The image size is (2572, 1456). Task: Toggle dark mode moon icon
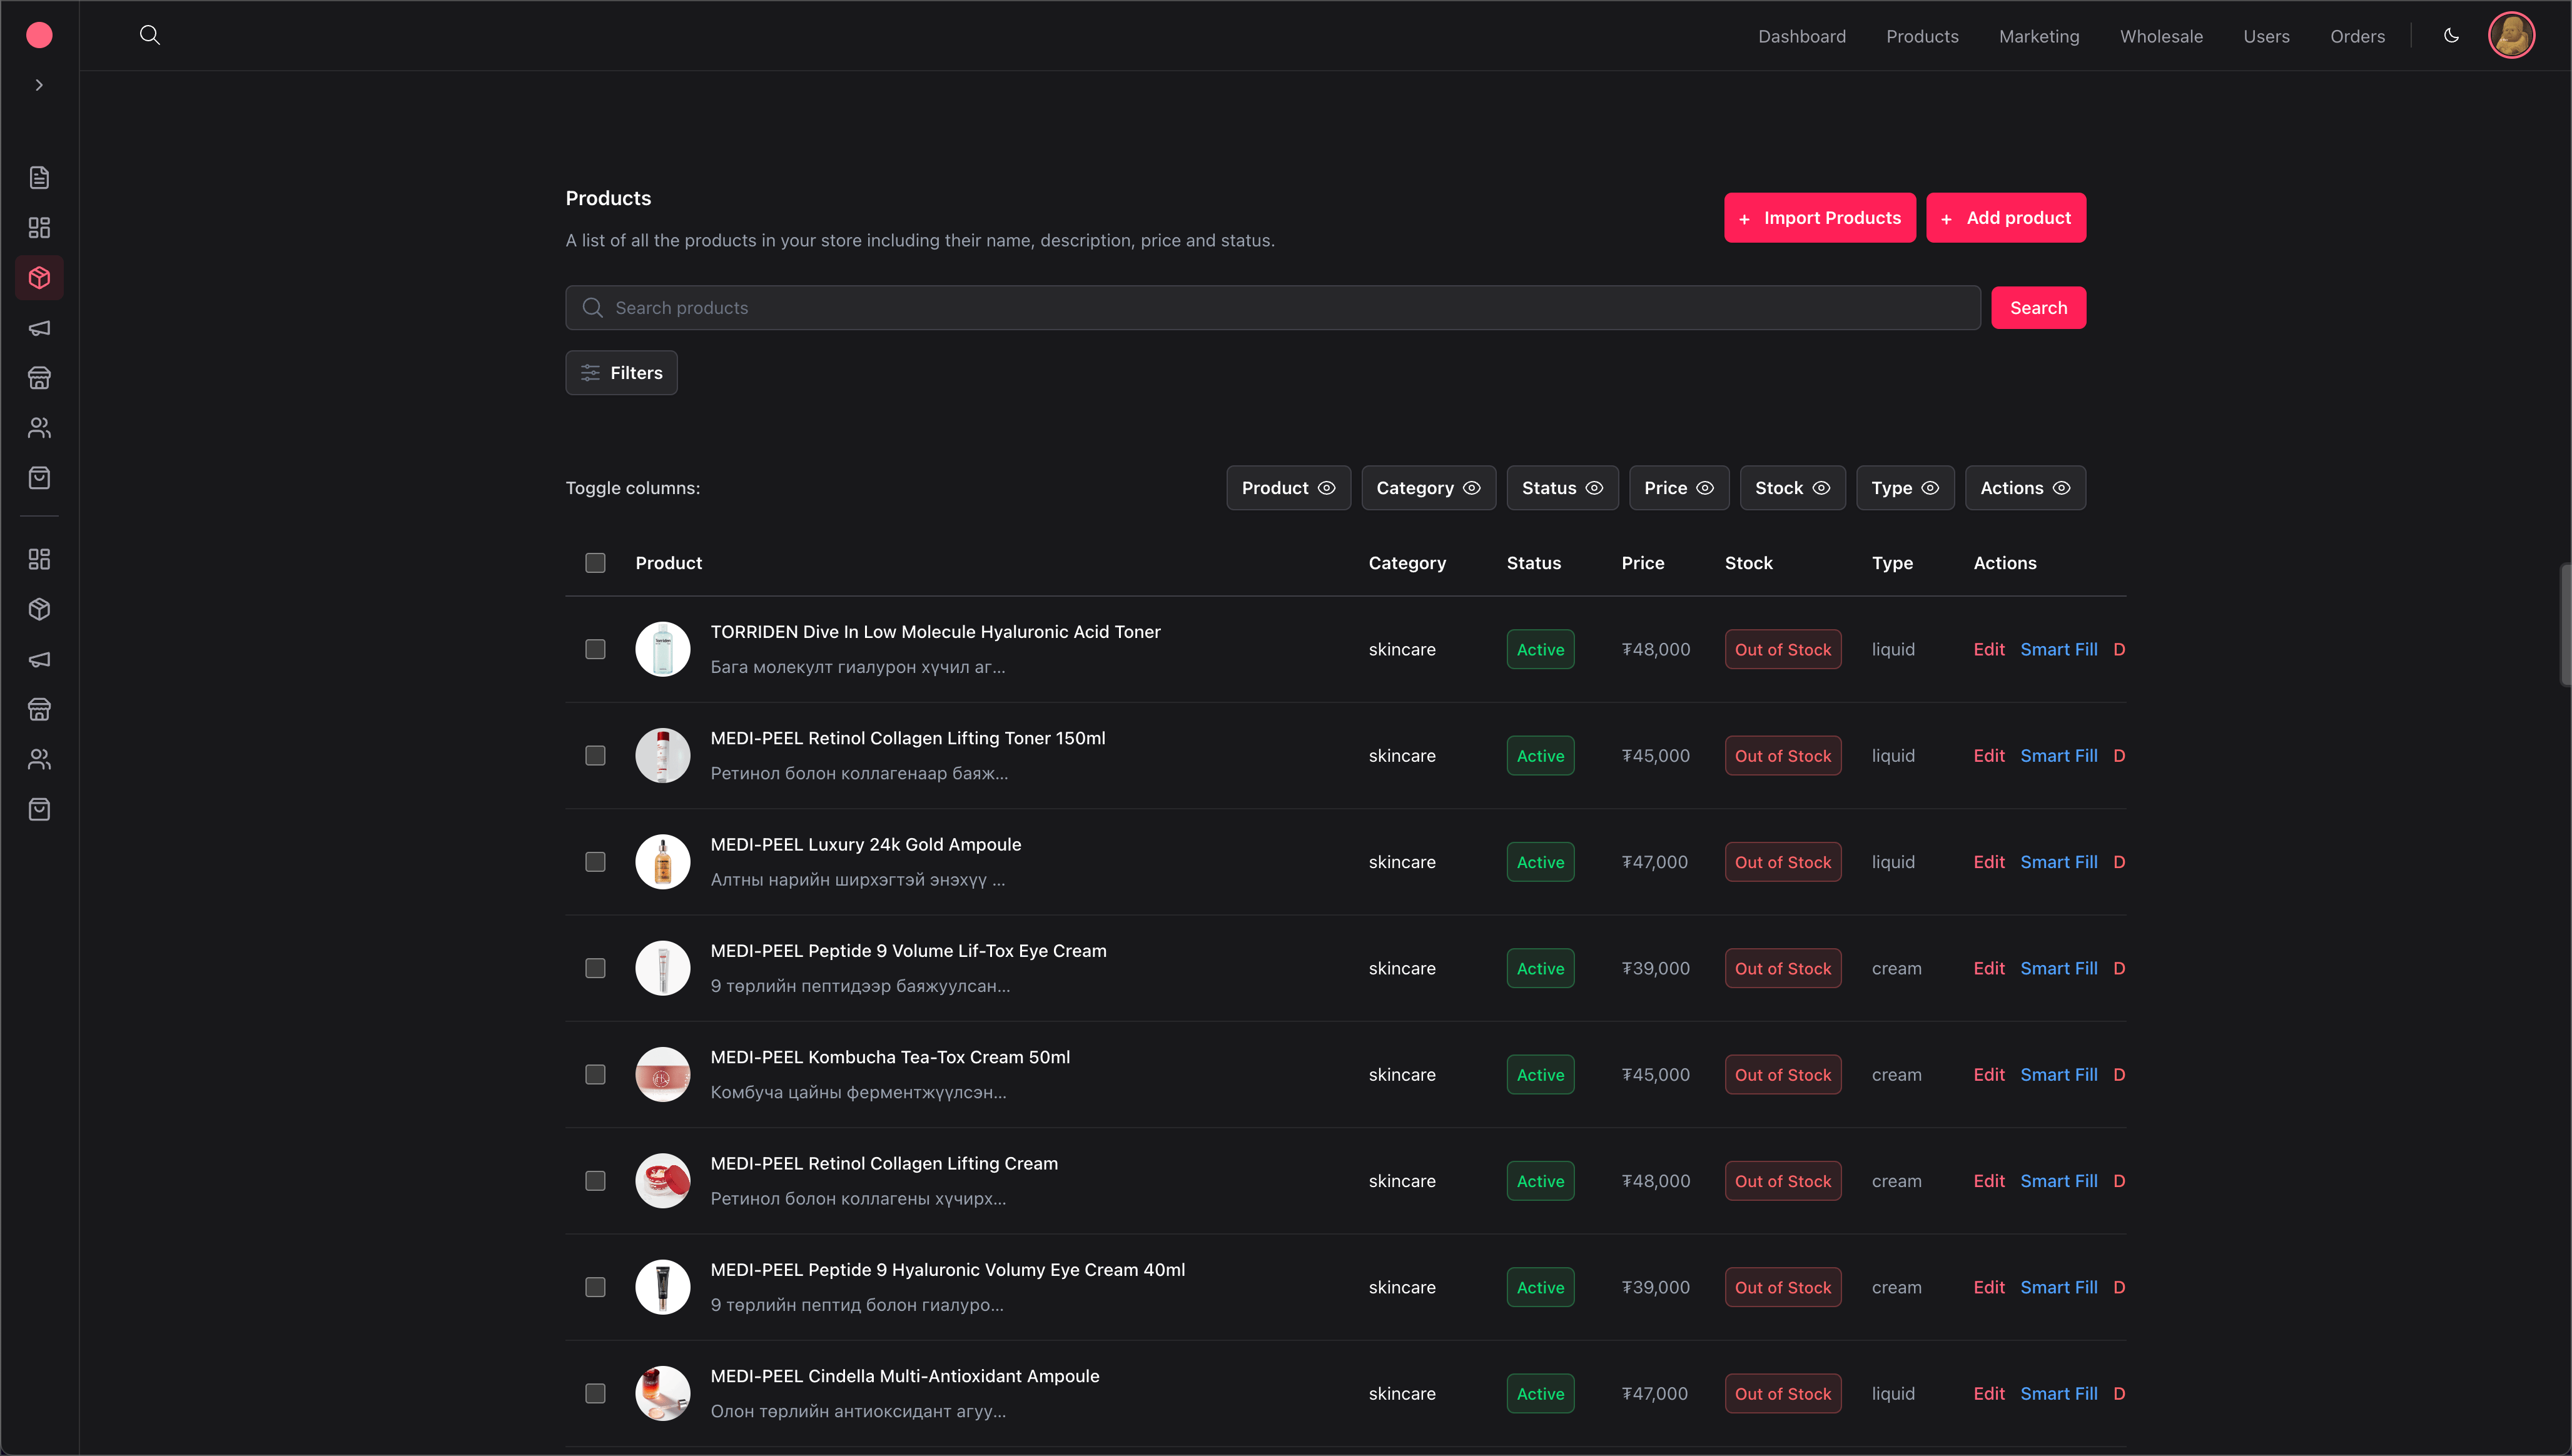pyautogui.click(x=2451, y=35)
